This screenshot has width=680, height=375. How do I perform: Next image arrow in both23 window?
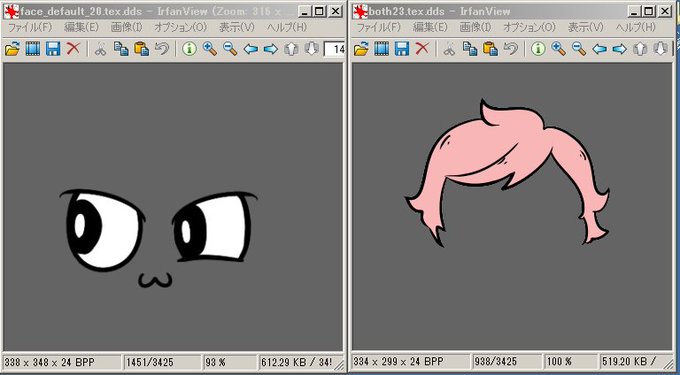coord(619,49)
